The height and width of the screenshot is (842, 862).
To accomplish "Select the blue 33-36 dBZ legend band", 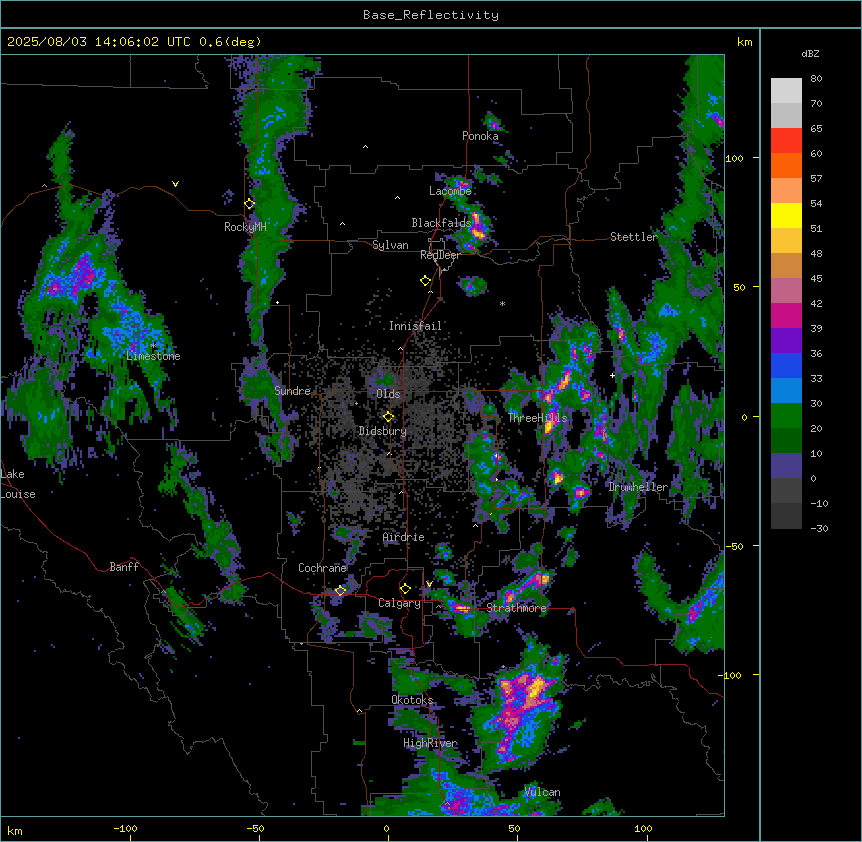I will tap(786, 365).
